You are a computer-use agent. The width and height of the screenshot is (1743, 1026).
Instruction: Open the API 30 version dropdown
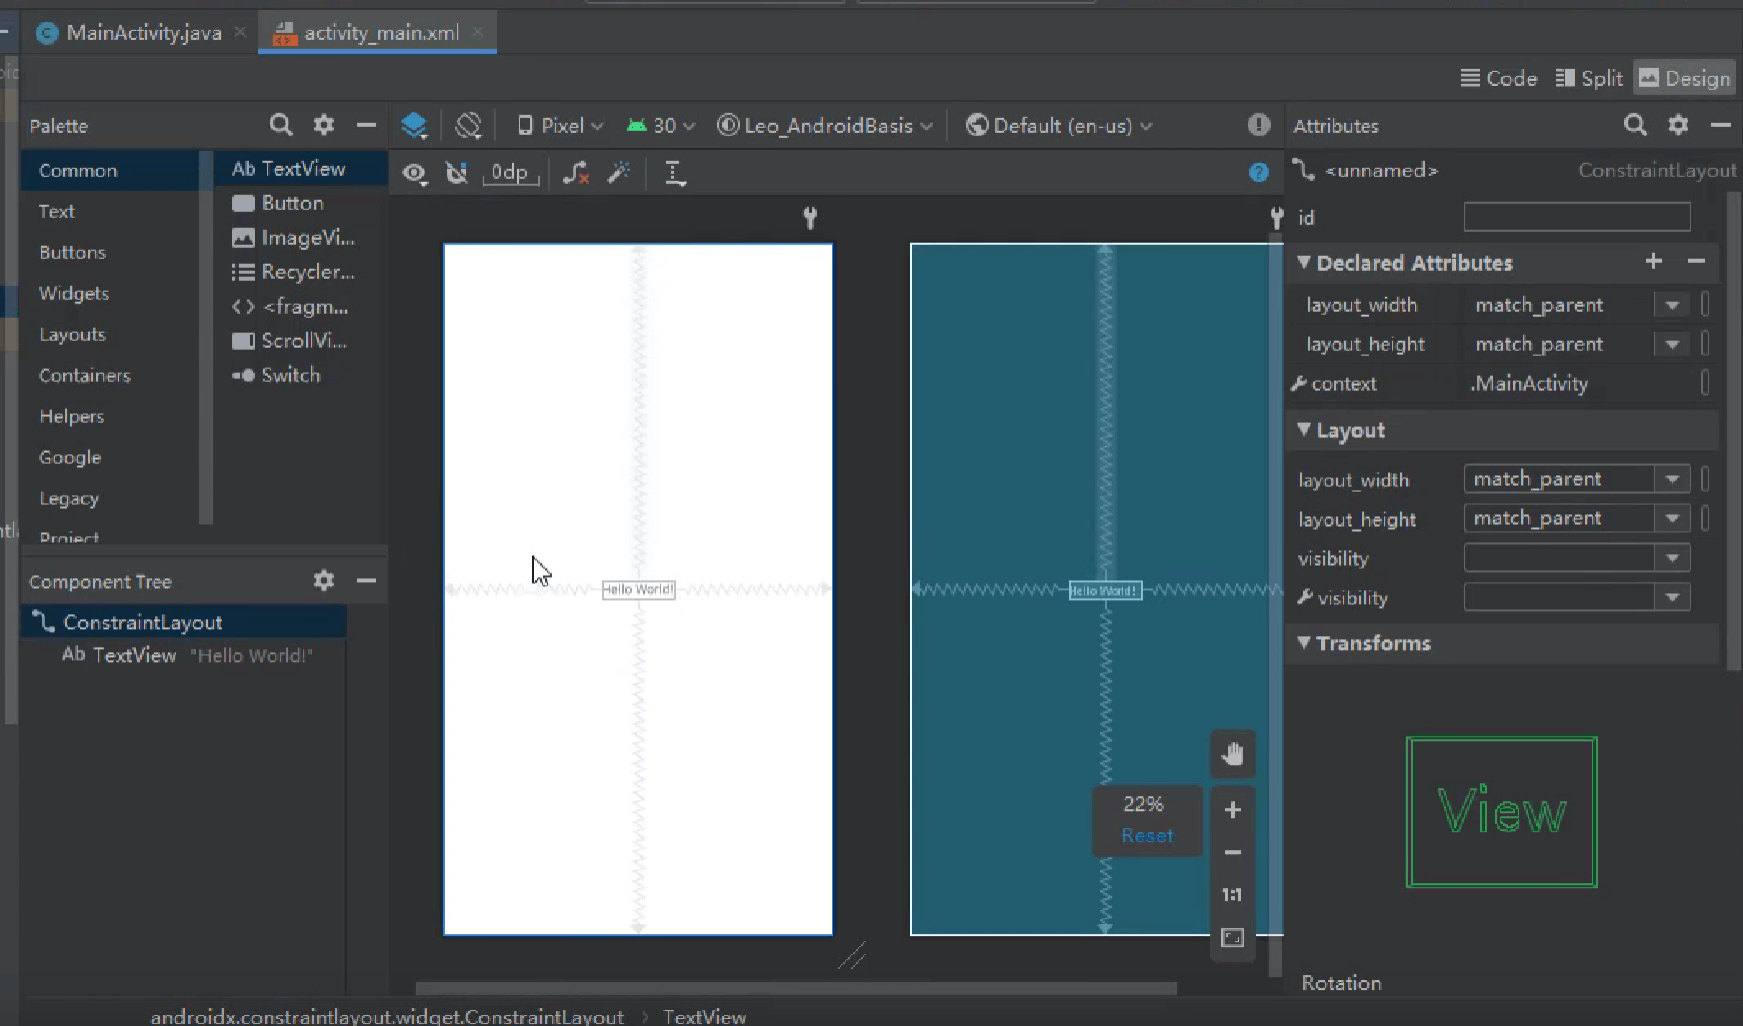[661, 125]
